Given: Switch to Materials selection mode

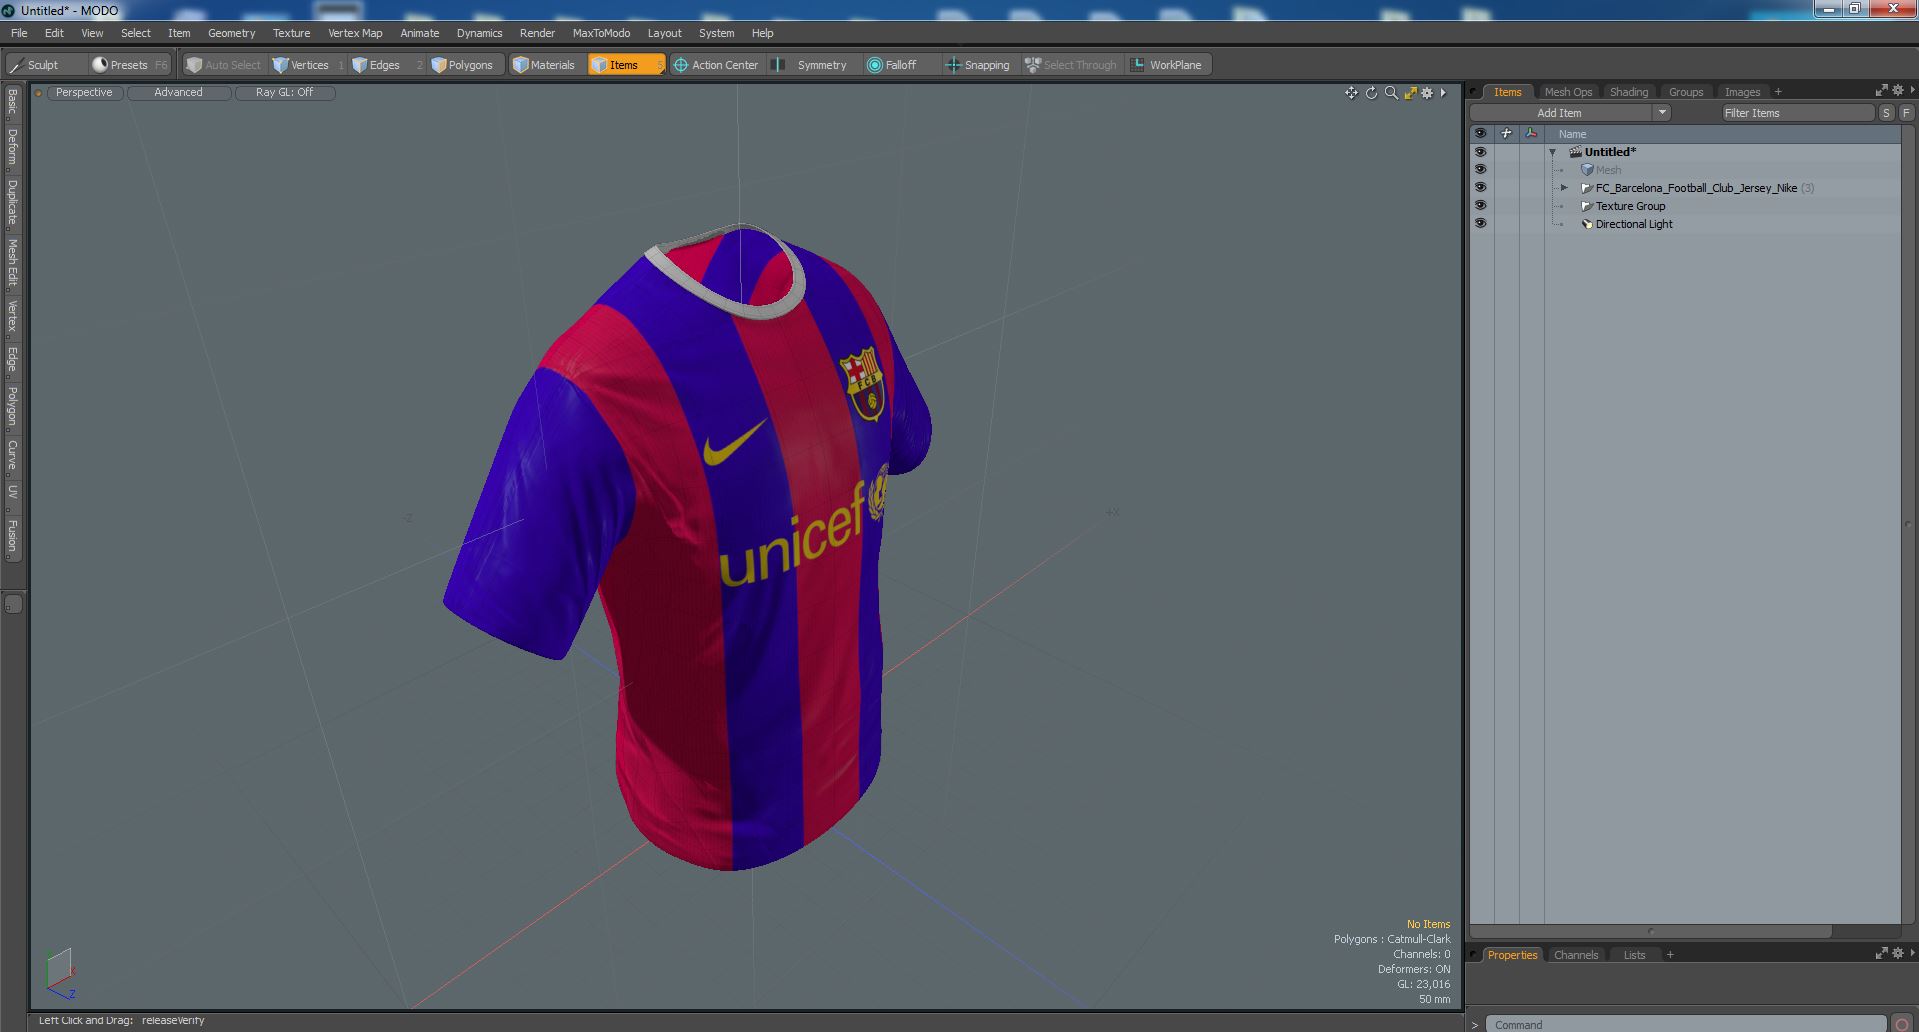Looking at the screenshot, I should click(x=546, y=65).
